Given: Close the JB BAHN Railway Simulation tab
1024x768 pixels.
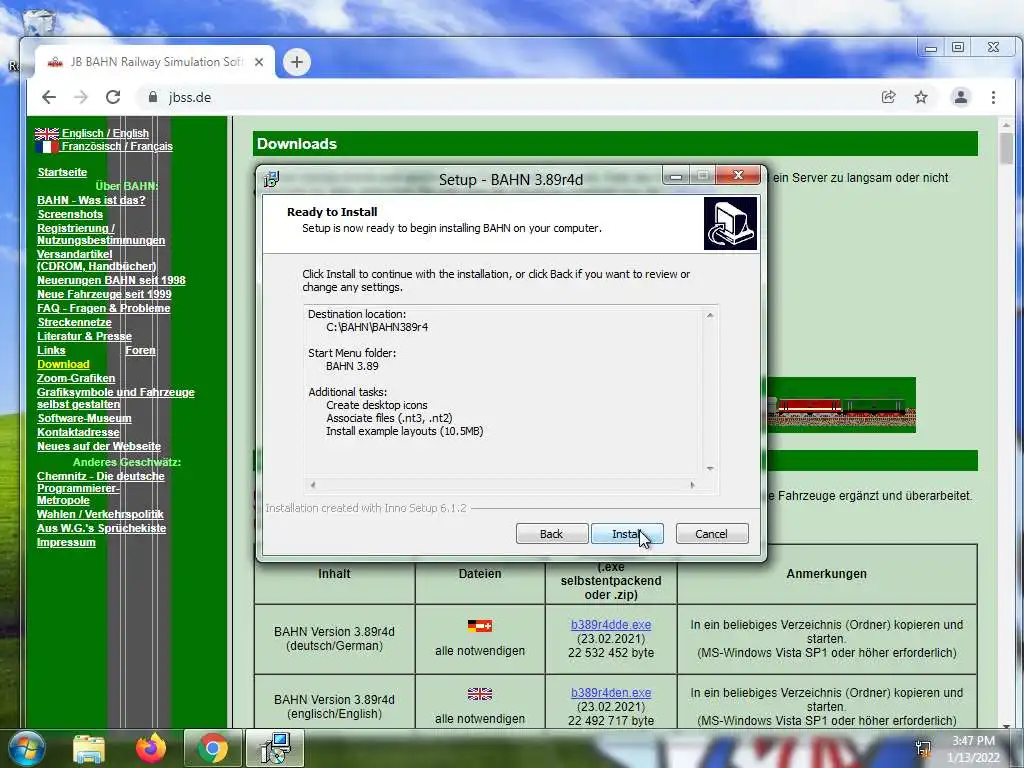Looking at the screenshot, I should point(259,62).
